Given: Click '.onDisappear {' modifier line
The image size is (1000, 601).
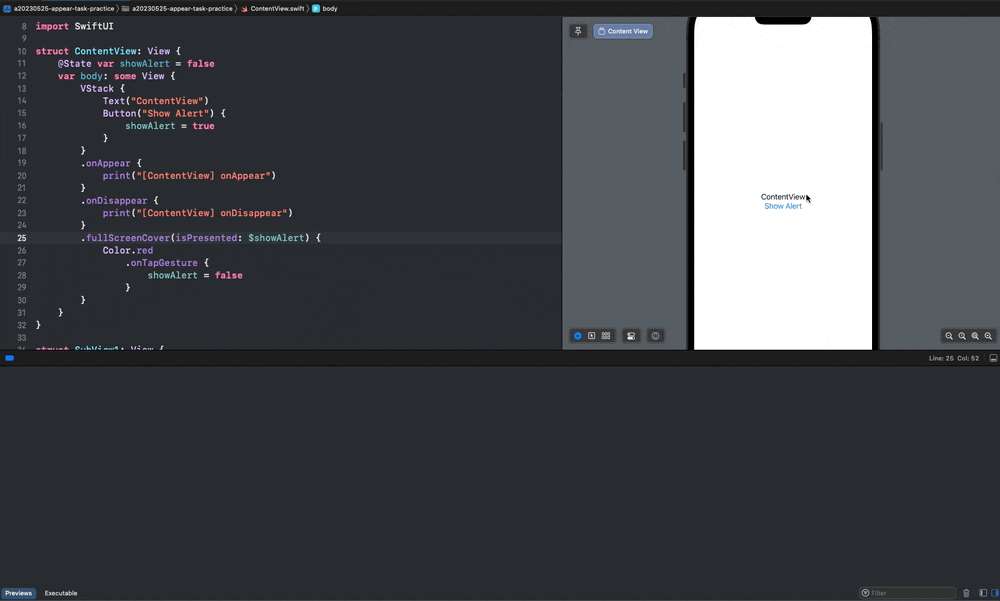Looking at the screenshot, I should (x=119, y=200).
